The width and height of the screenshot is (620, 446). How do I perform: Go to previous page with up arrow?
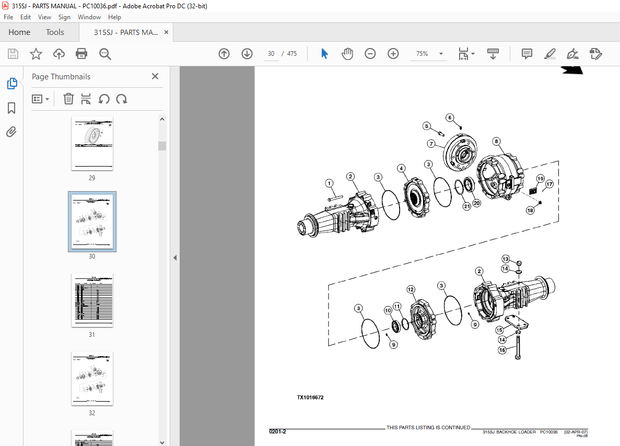tap(224, 54)
